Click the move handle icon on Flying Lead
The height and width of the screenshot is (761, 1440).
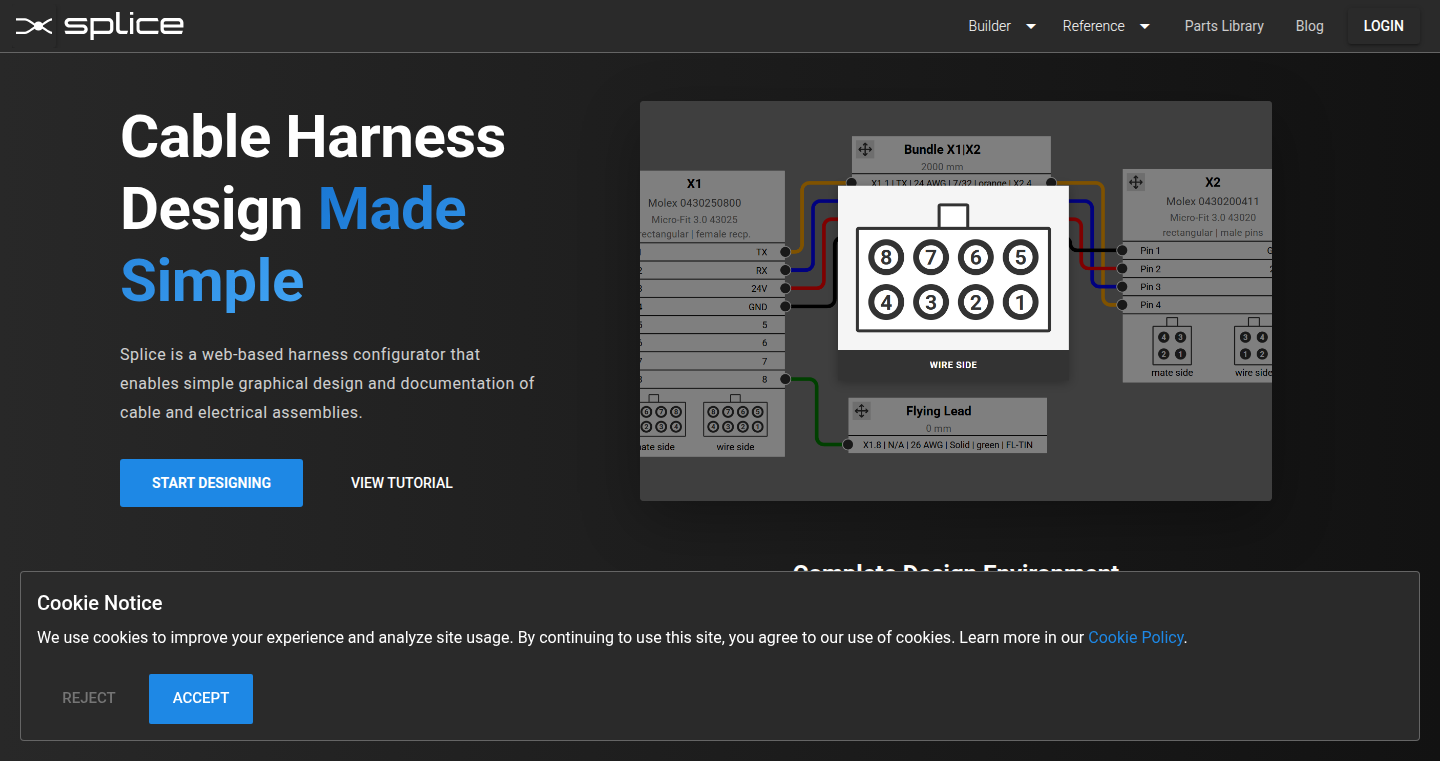pyautogui.click(x=862, y=411)
